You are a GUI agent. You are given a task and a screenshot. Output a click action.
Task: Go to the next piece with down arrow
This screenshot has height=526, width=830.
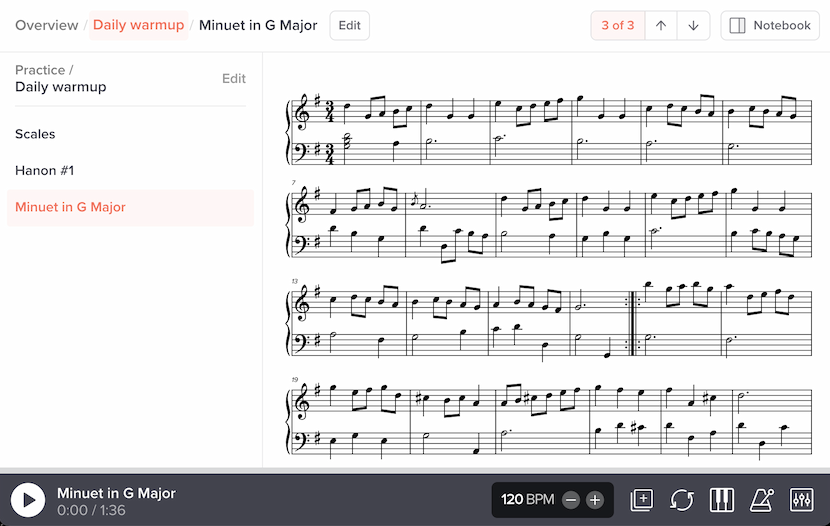[x=693, y=26]
